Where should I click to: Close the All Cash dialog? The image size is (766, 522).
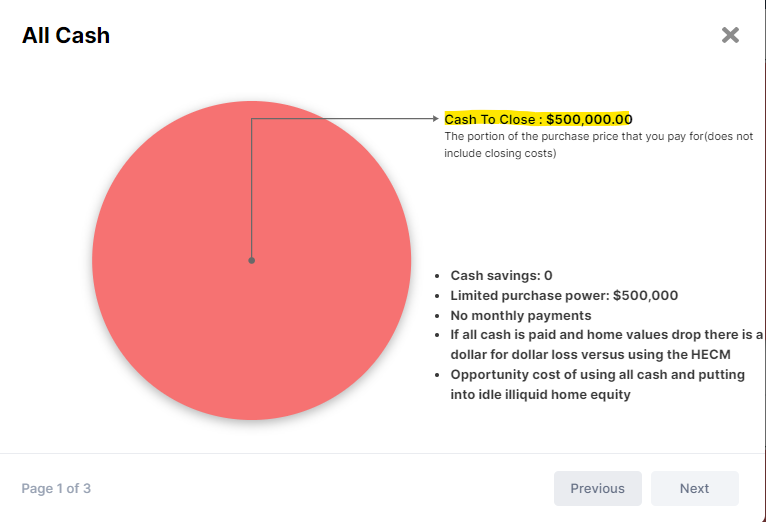point(730,35)
